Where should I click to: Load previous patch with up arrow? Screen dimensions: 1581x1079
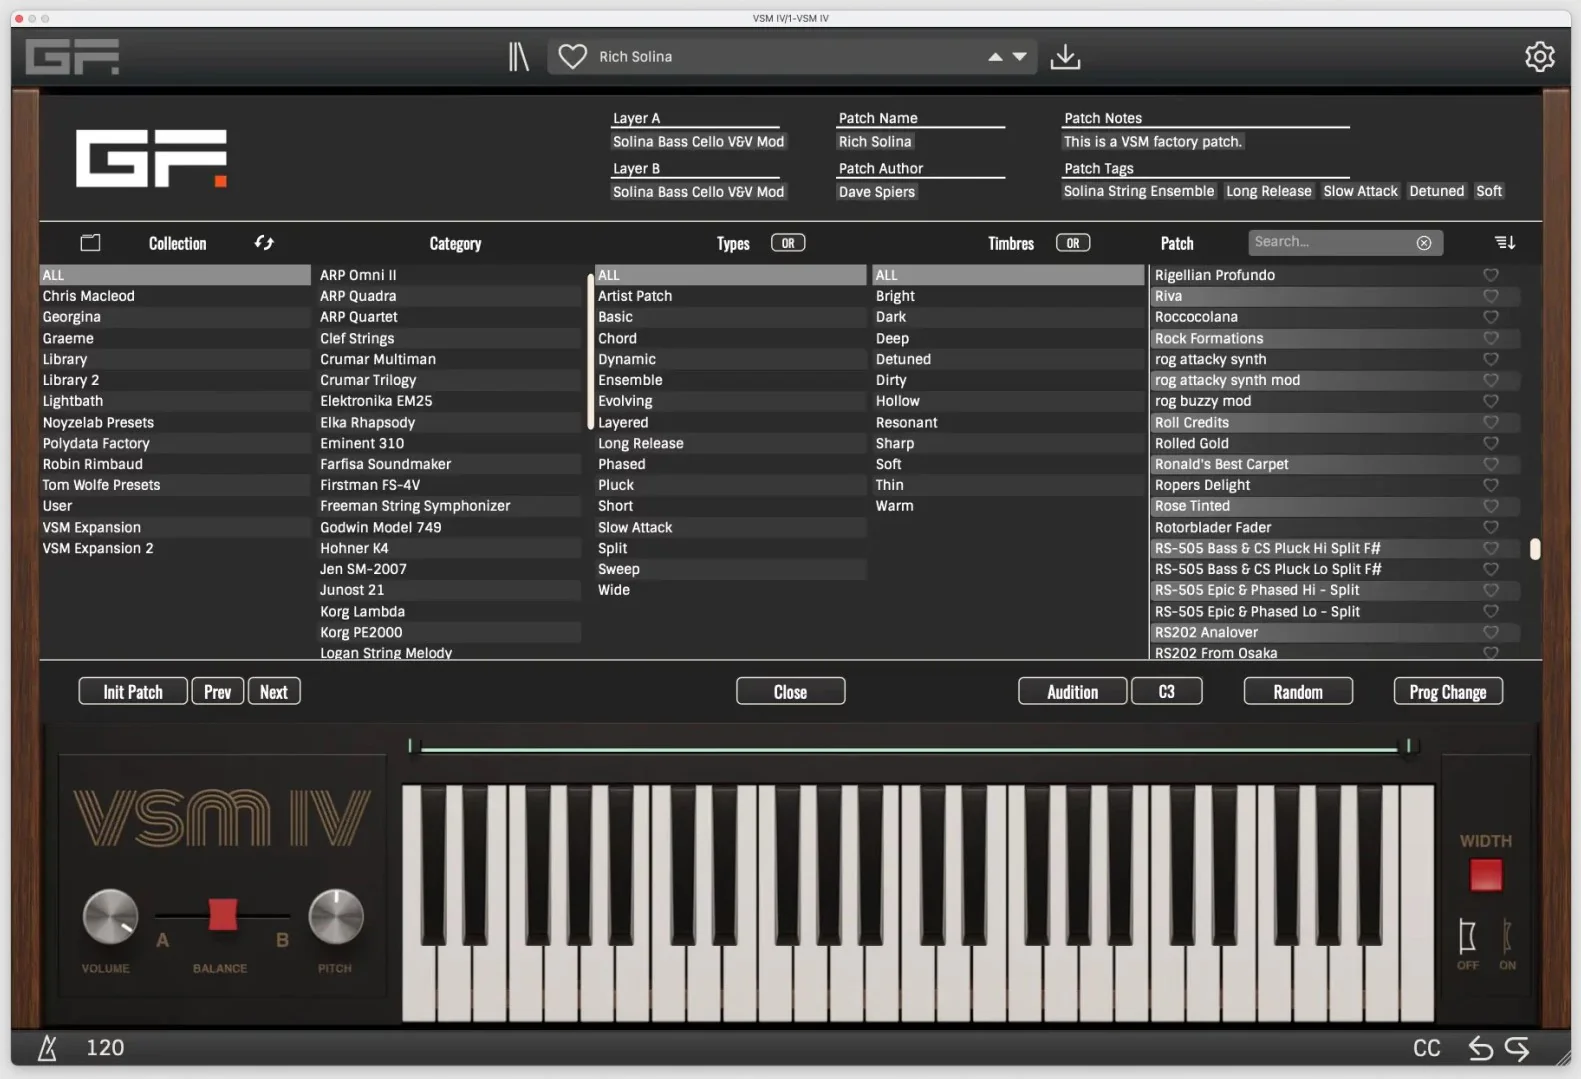point(995,57)
